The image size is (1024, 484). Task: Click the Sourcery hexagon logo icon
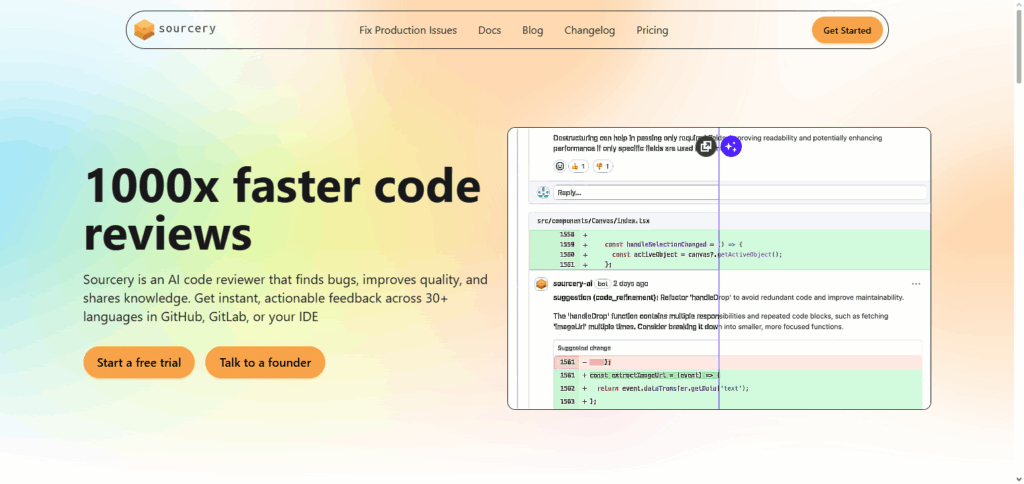click(145, 30)
